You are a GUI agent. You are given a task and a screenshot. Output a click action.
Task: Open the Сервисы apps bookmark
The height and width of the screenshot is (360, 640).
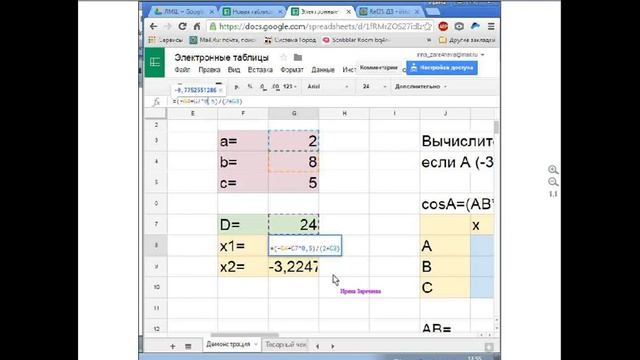(165, 40)
